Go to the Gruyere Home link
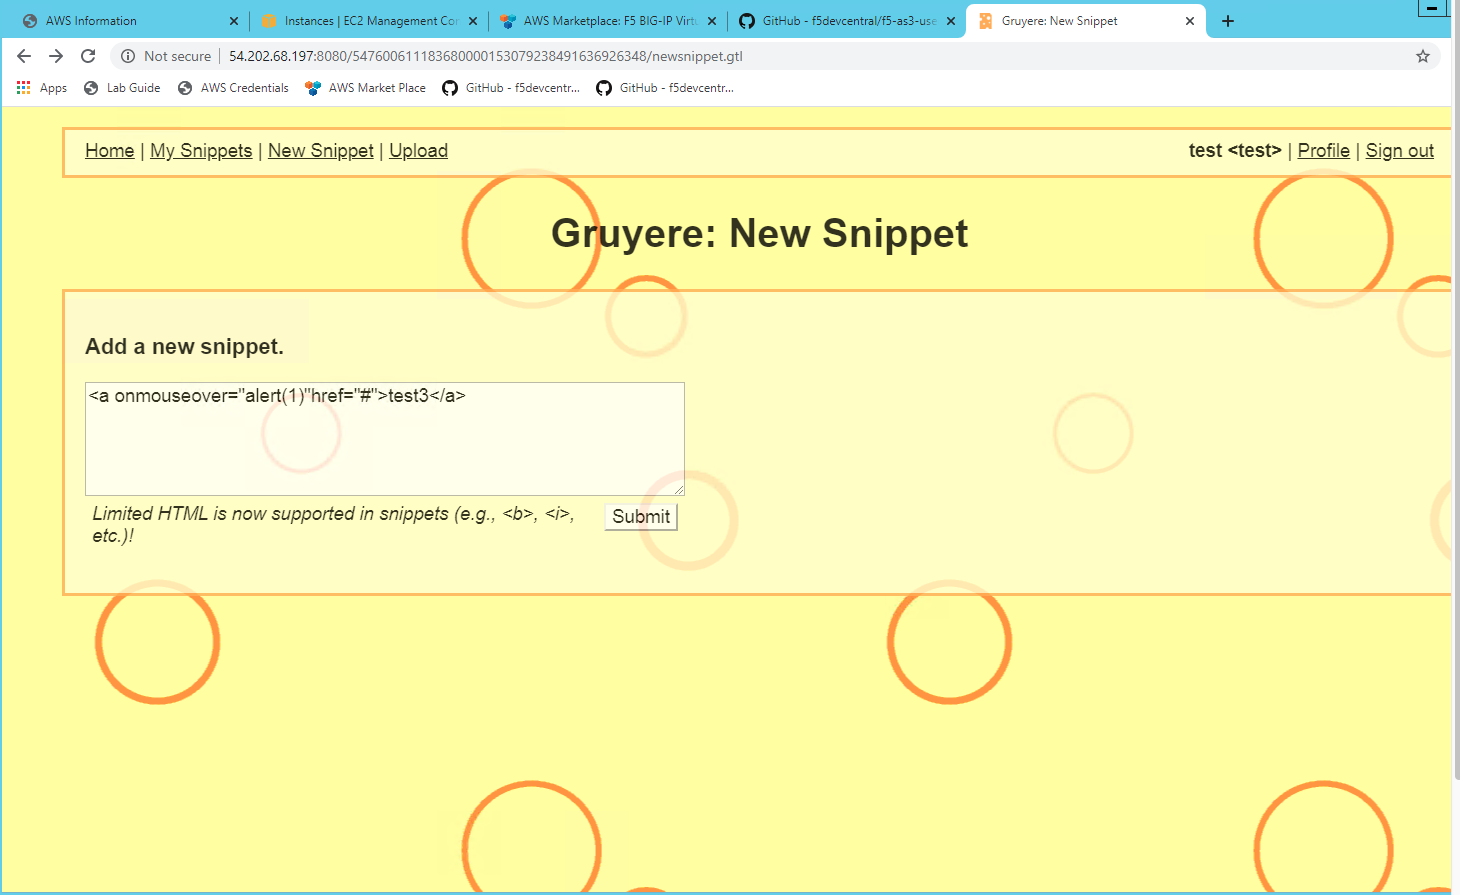Screen dimensions: 1460x895 [x=109, y=151]
